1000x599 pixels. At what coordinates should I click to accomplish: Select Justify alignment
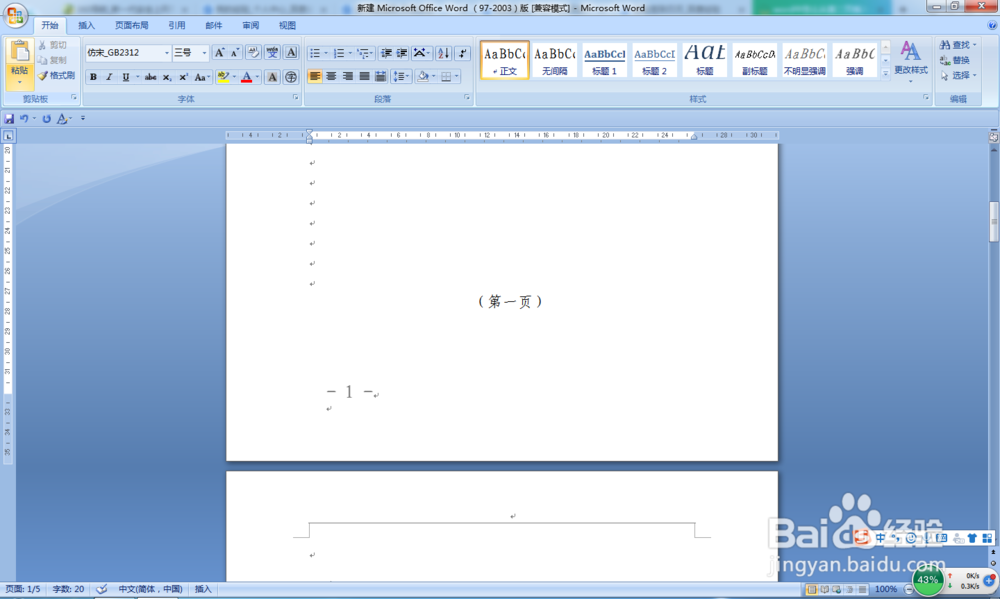[364, 77]
